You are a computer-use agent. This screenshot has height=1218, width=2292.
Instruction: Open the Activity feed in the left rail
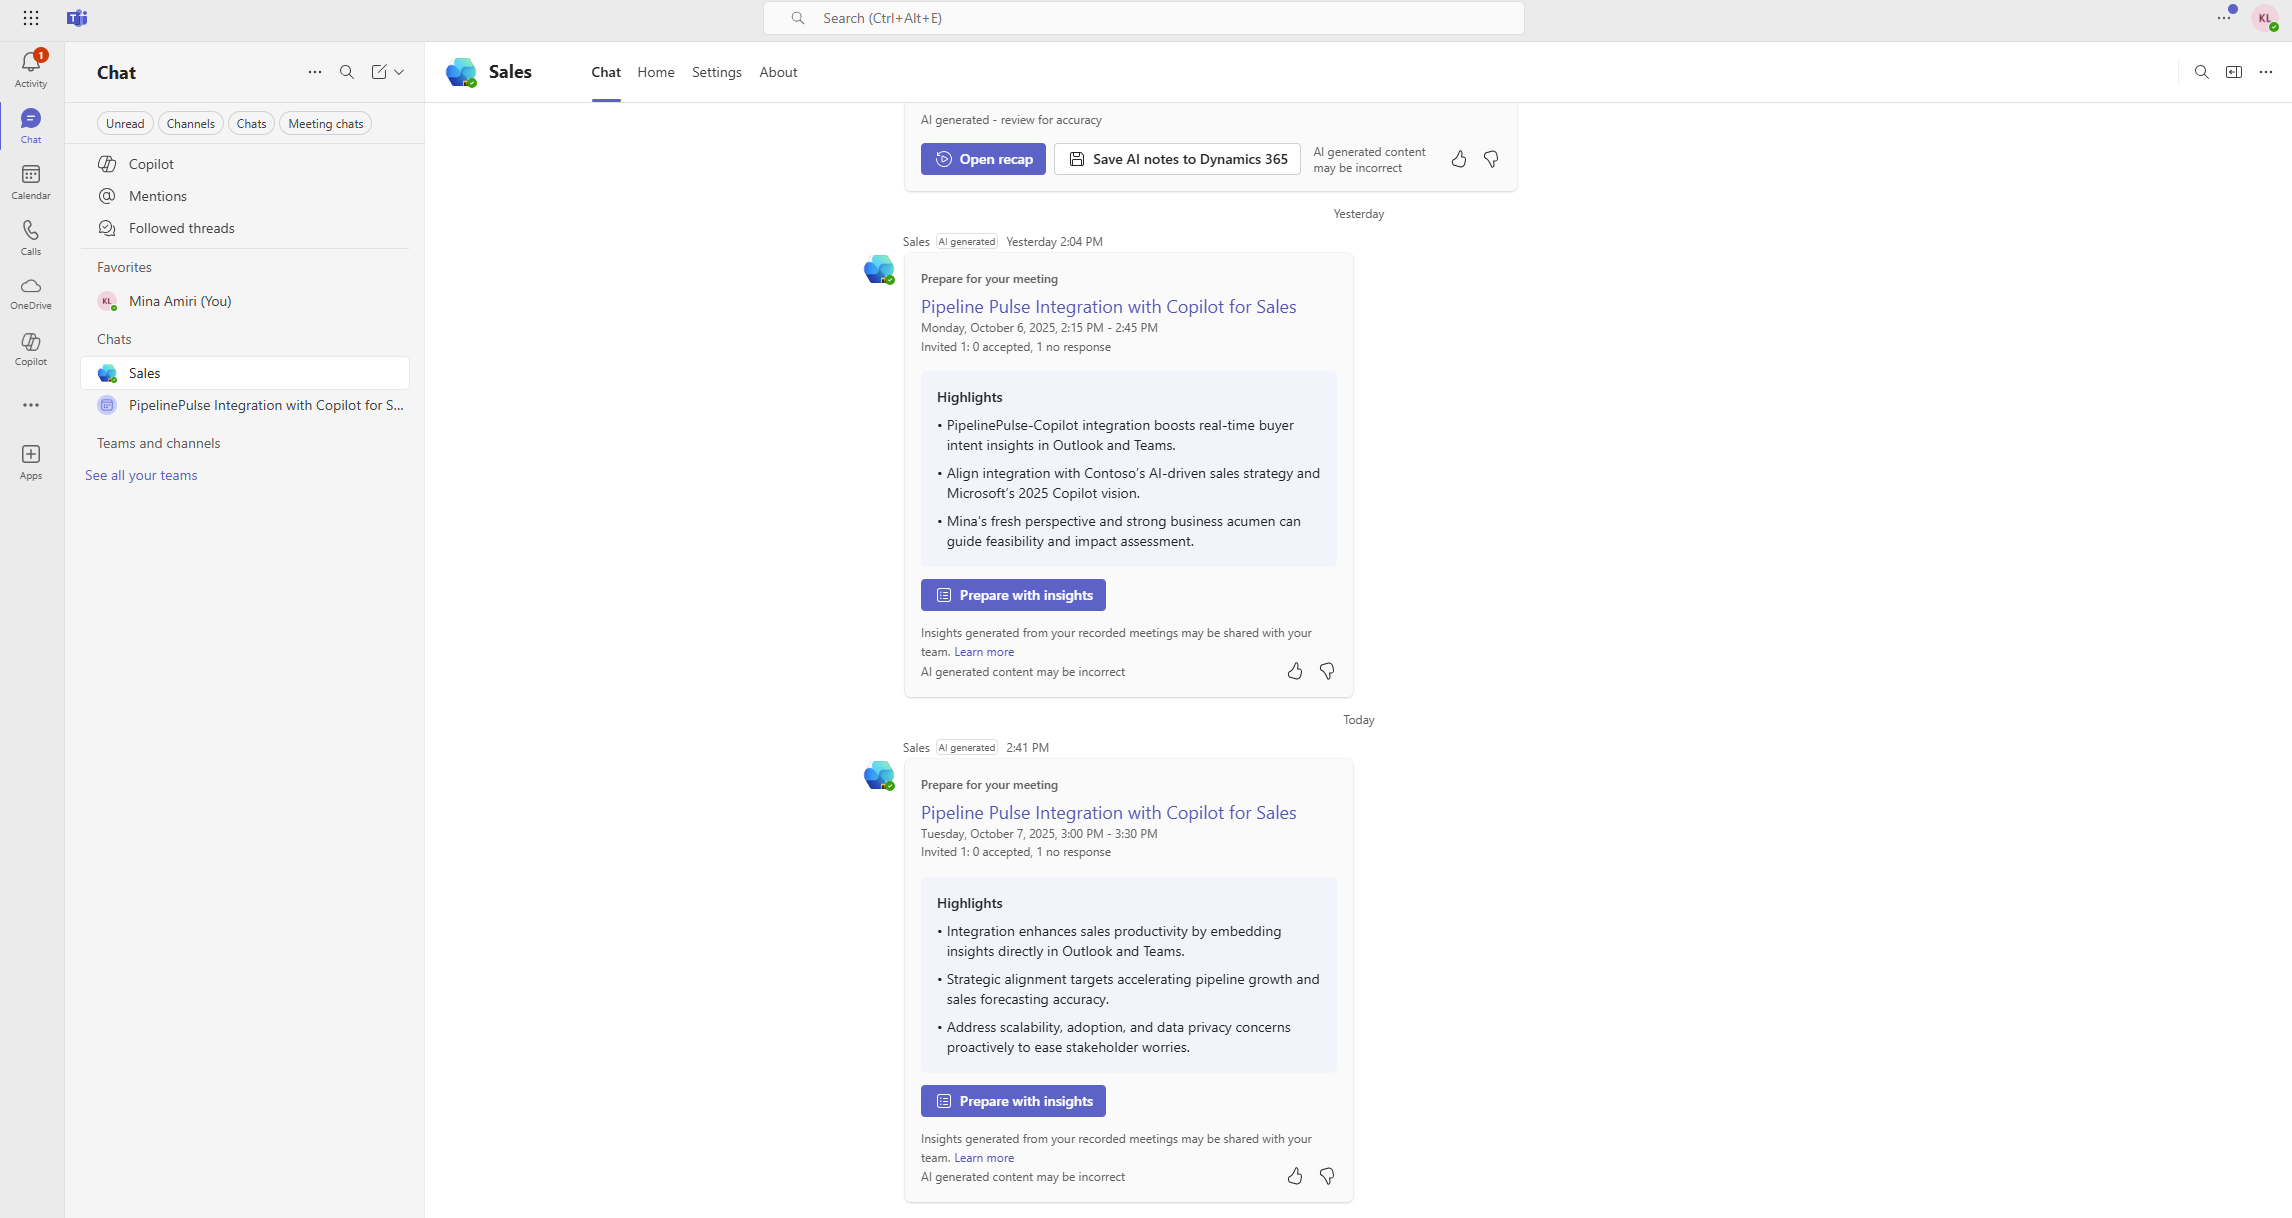point(30,66)
